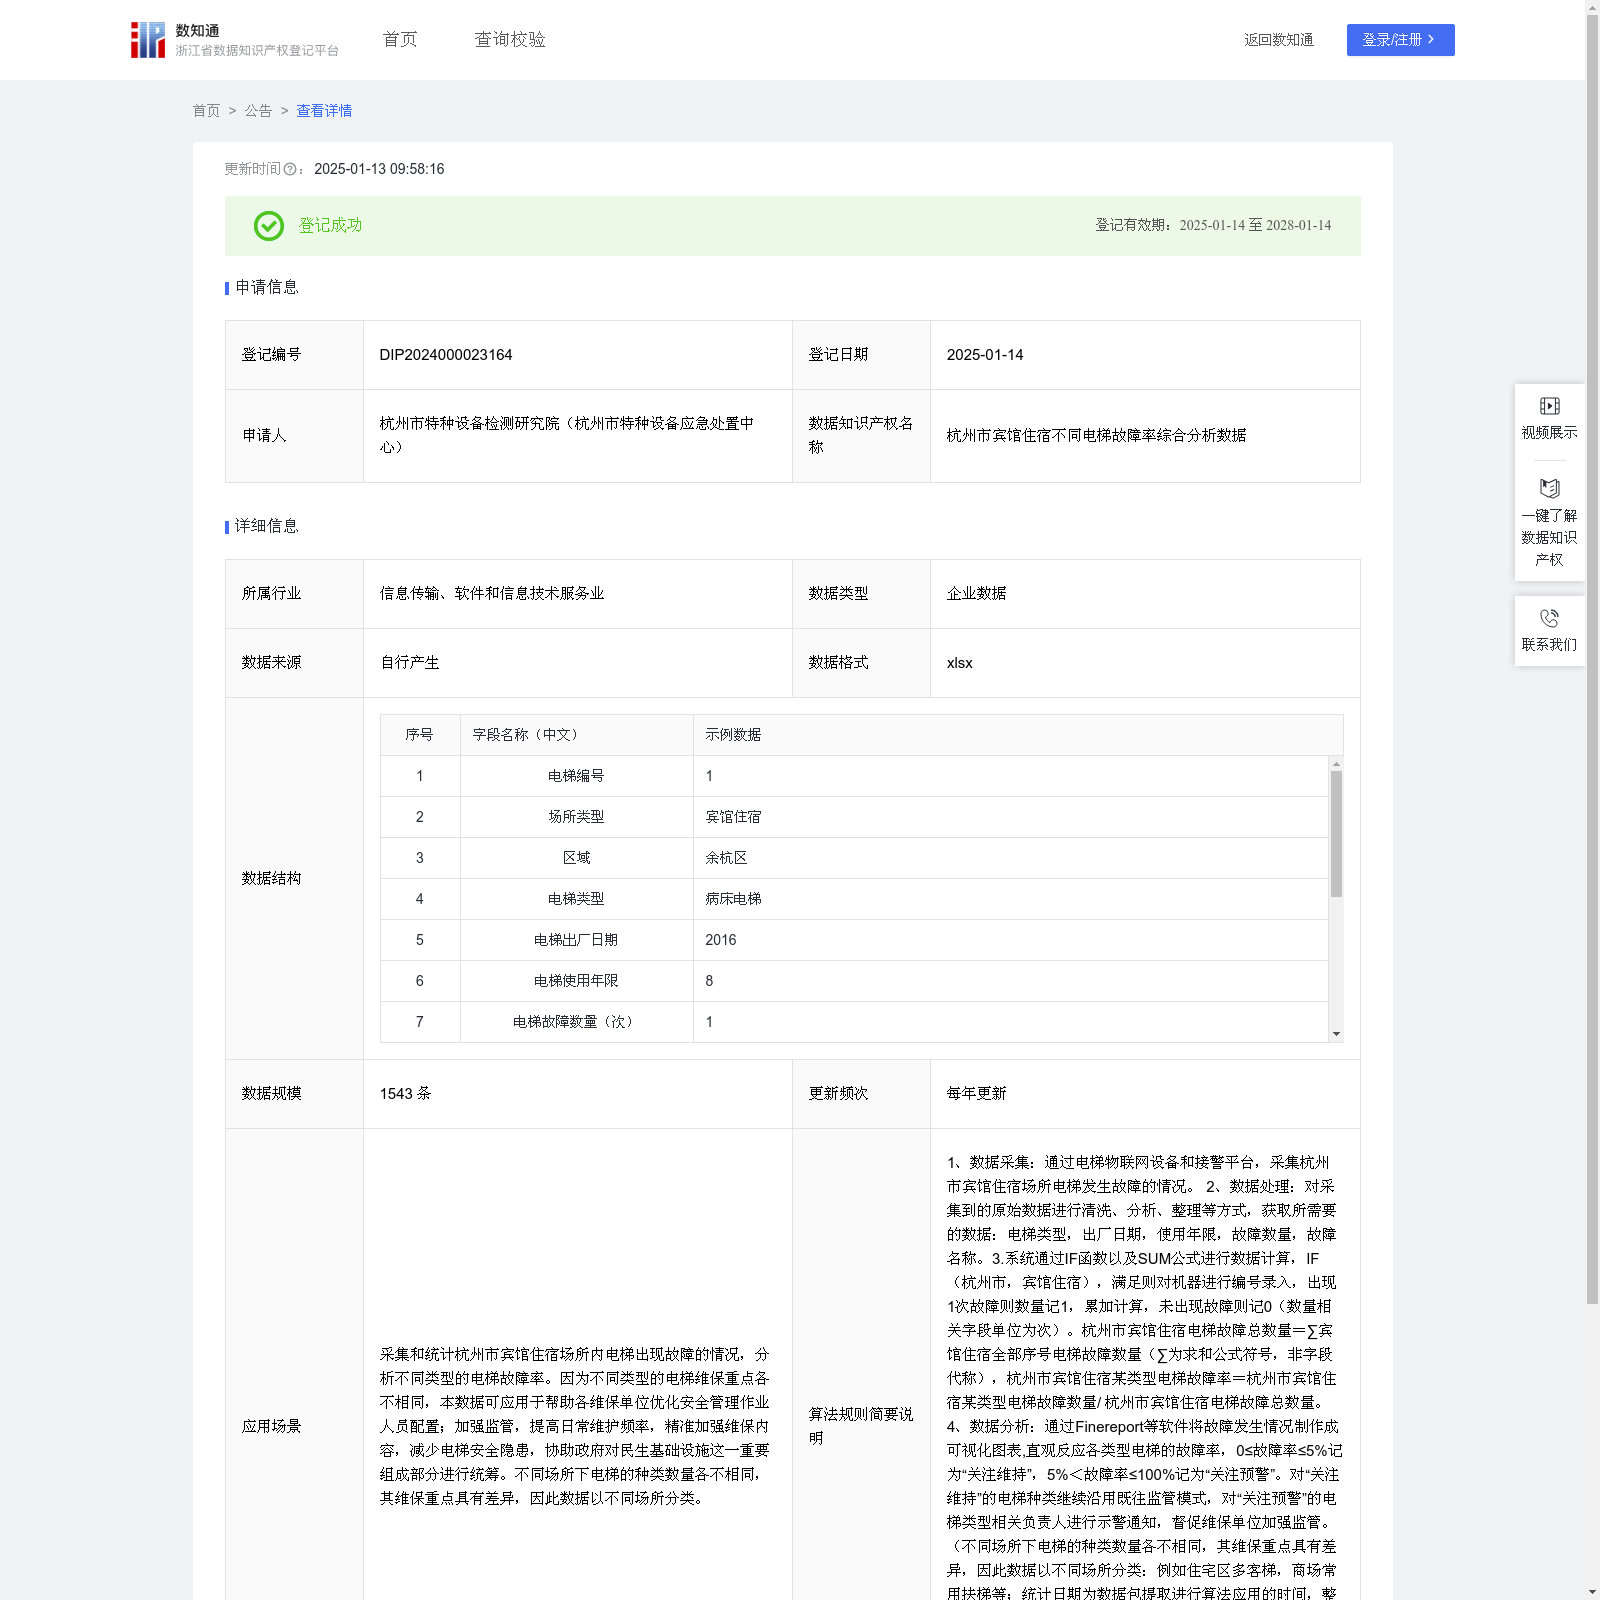
Task: Click the xlsx data format value
Action: click(x=959, y=663)
